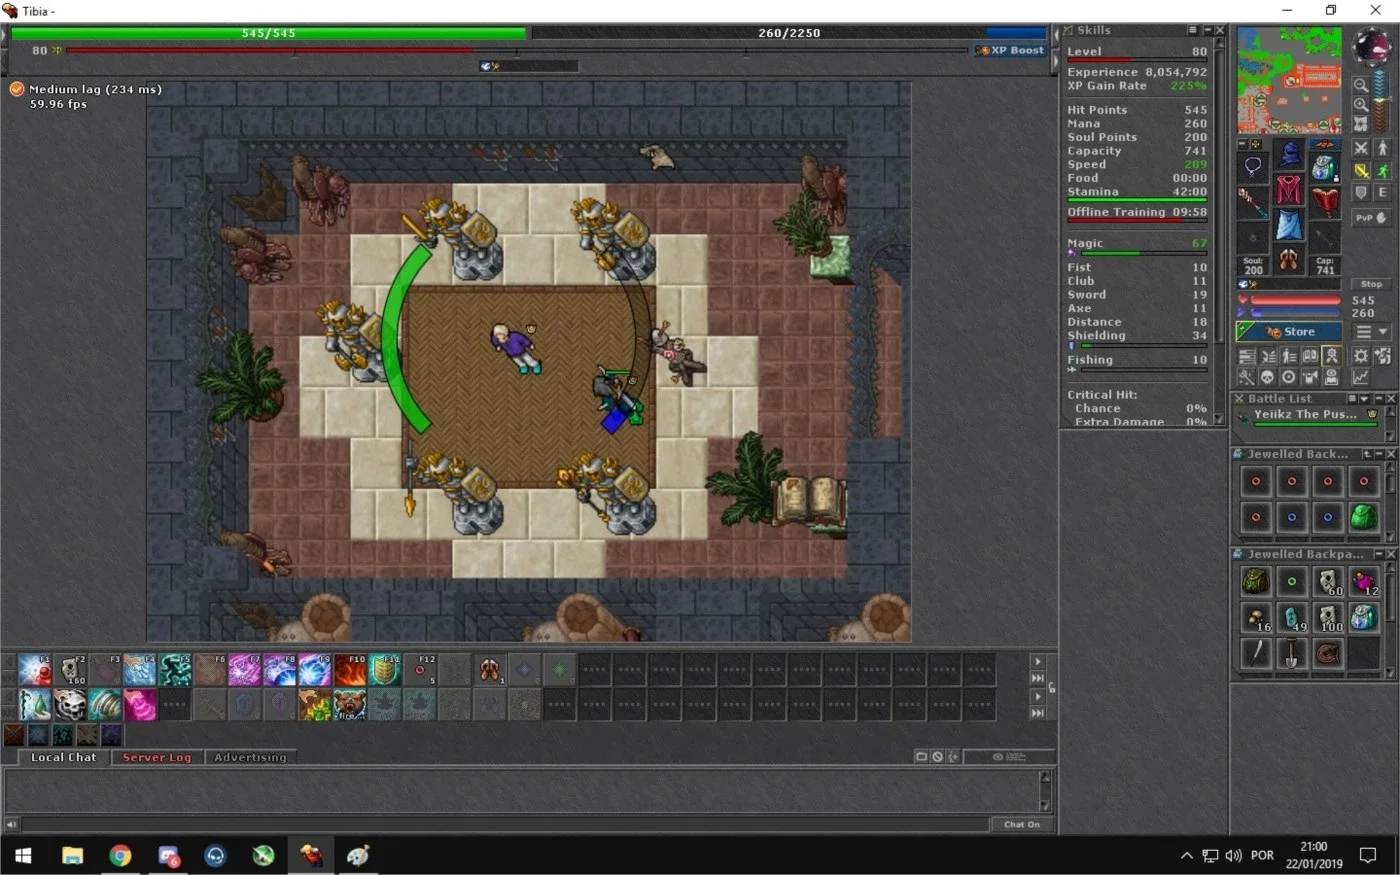The height and width of the screenshot is (875, 1400).
Task: Click the bear icon action slot
Action: [350, 705]
